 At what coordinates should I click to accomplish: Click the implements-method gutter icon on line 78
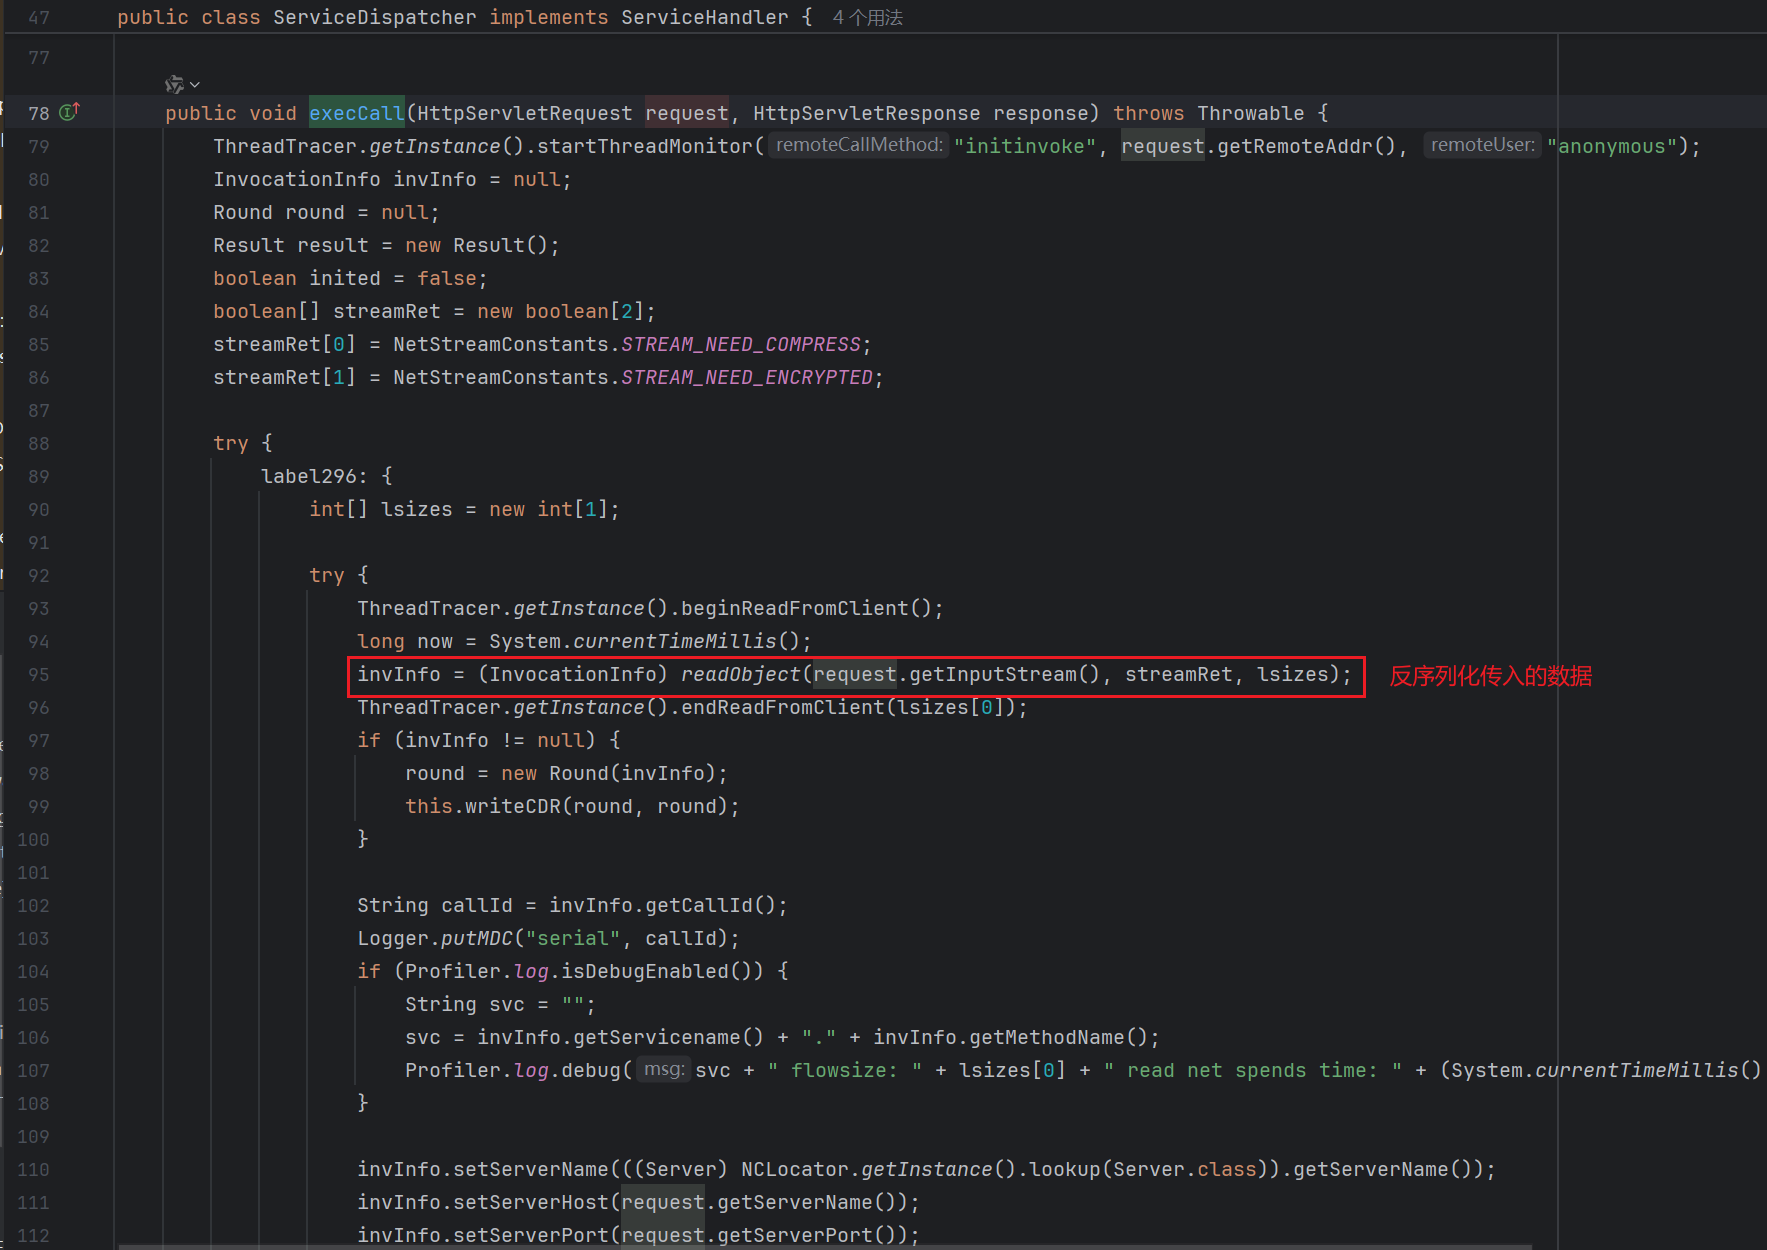click(69, 112)
